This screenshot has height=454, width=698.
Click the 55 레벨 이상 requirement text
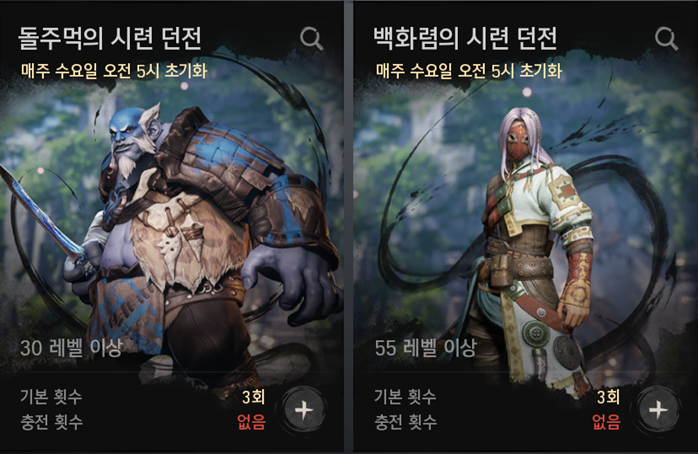pyautogui.click(x=426, y=348)
